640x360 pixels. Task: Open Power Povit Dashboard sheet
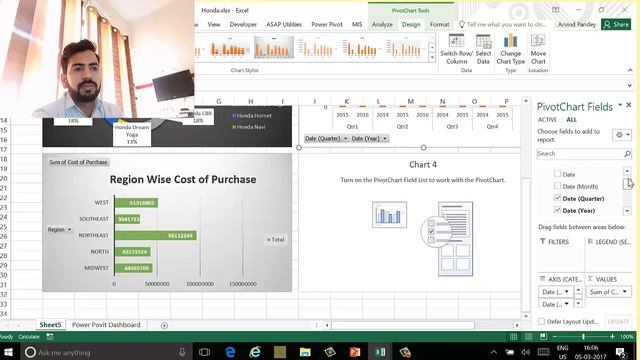106,325
